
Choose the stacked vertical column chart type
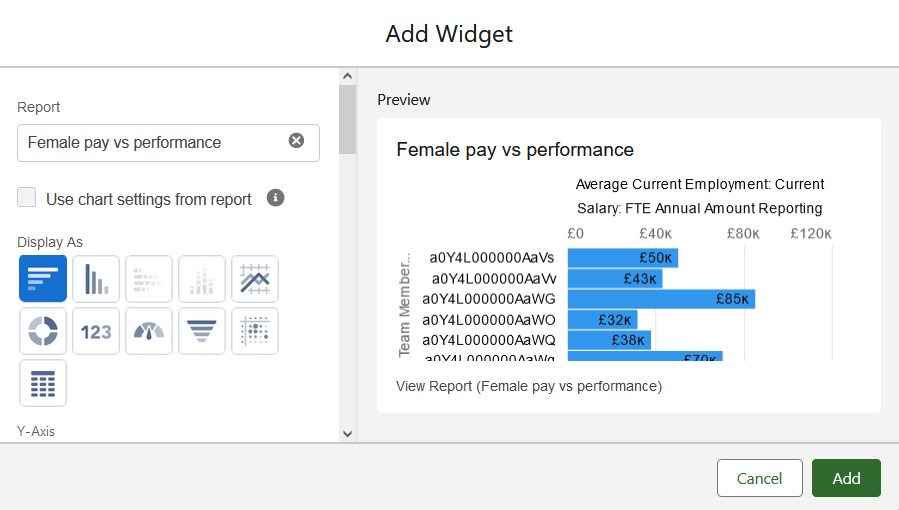pos(202,279)
